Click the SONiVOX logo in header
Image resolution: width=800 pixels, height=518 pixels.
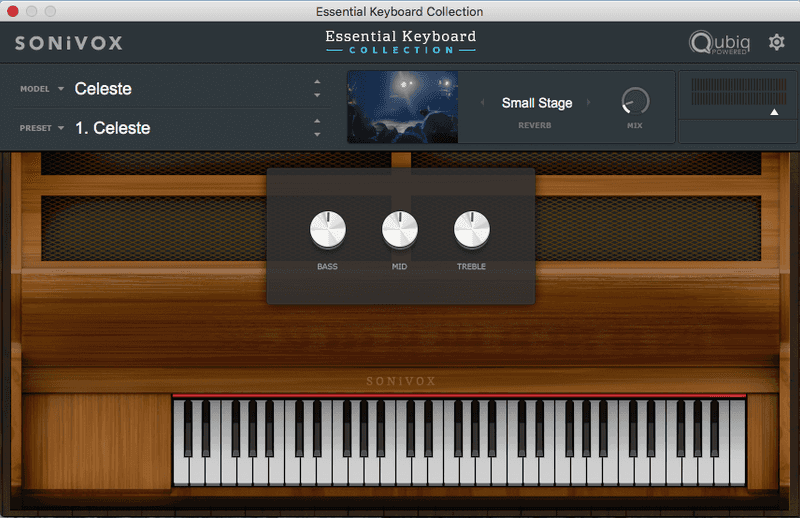tap(69, 43)
